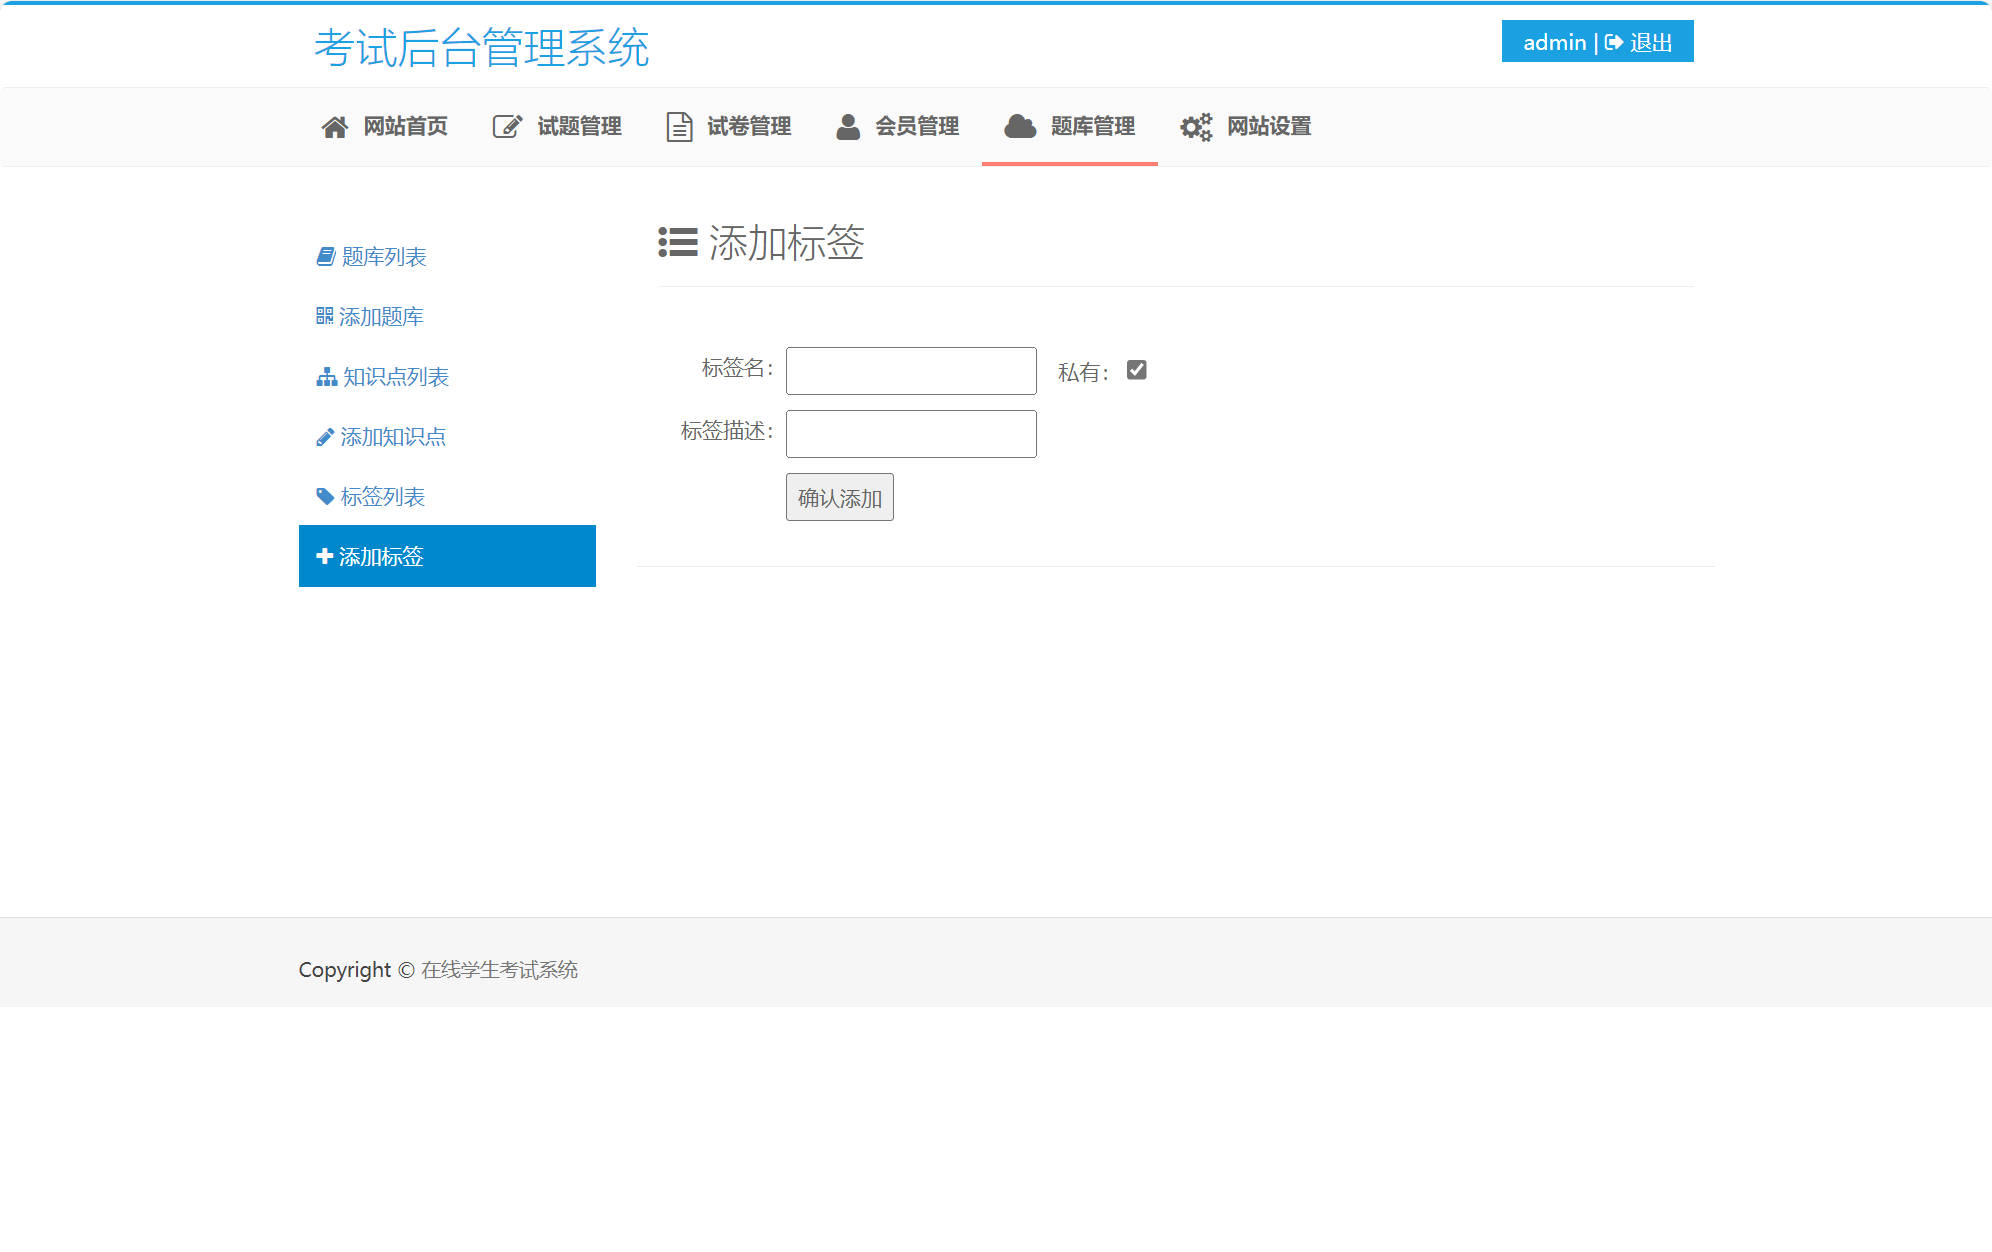
Task: Click the tag icon beside 标签列表
Action: [324, 496]
